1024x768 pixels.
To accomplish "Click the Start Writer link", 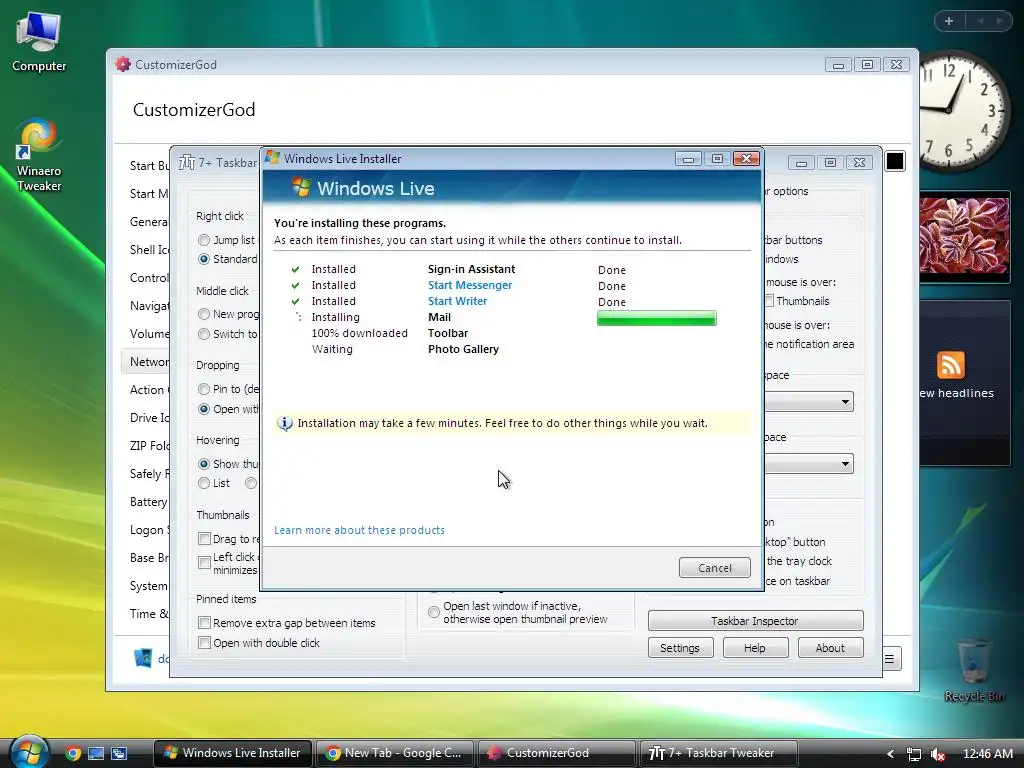I will [457, 301].
